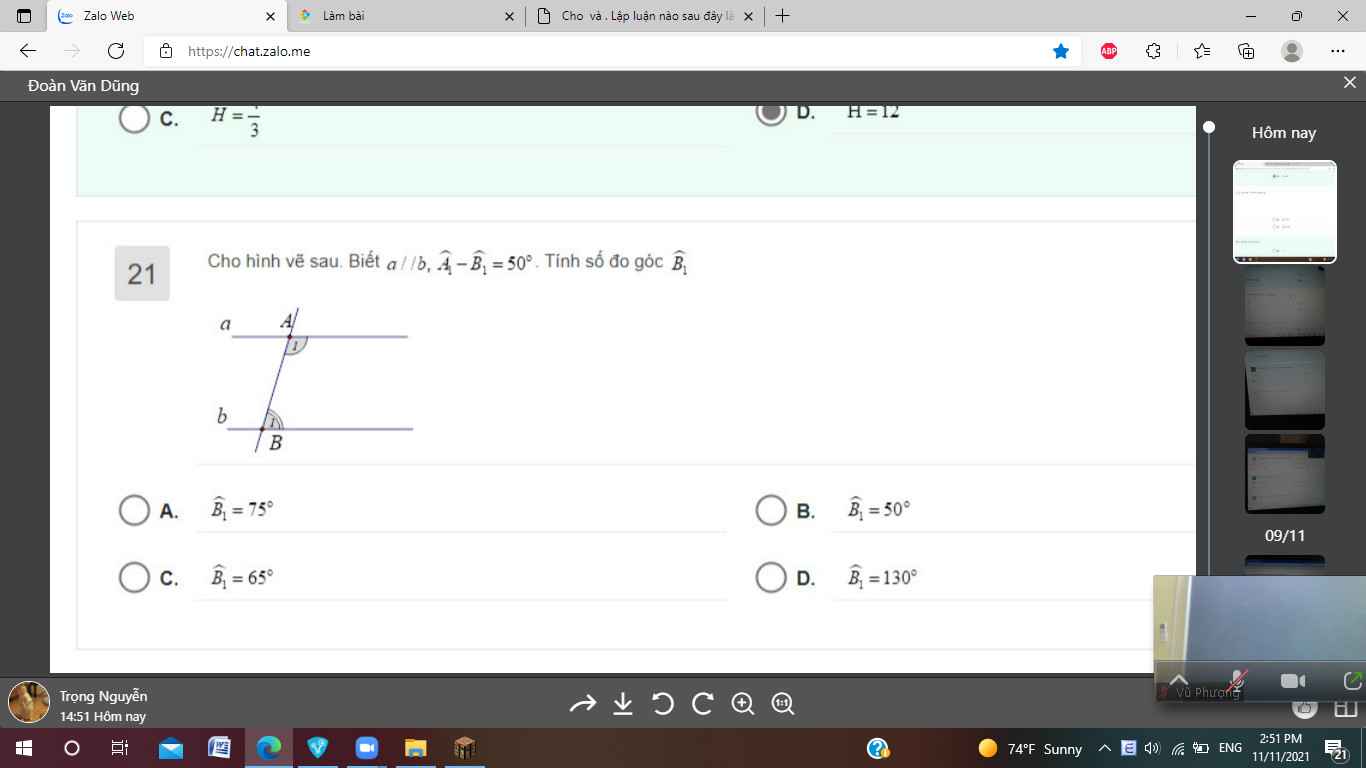Open the fourth image thumbnail

1285,474
